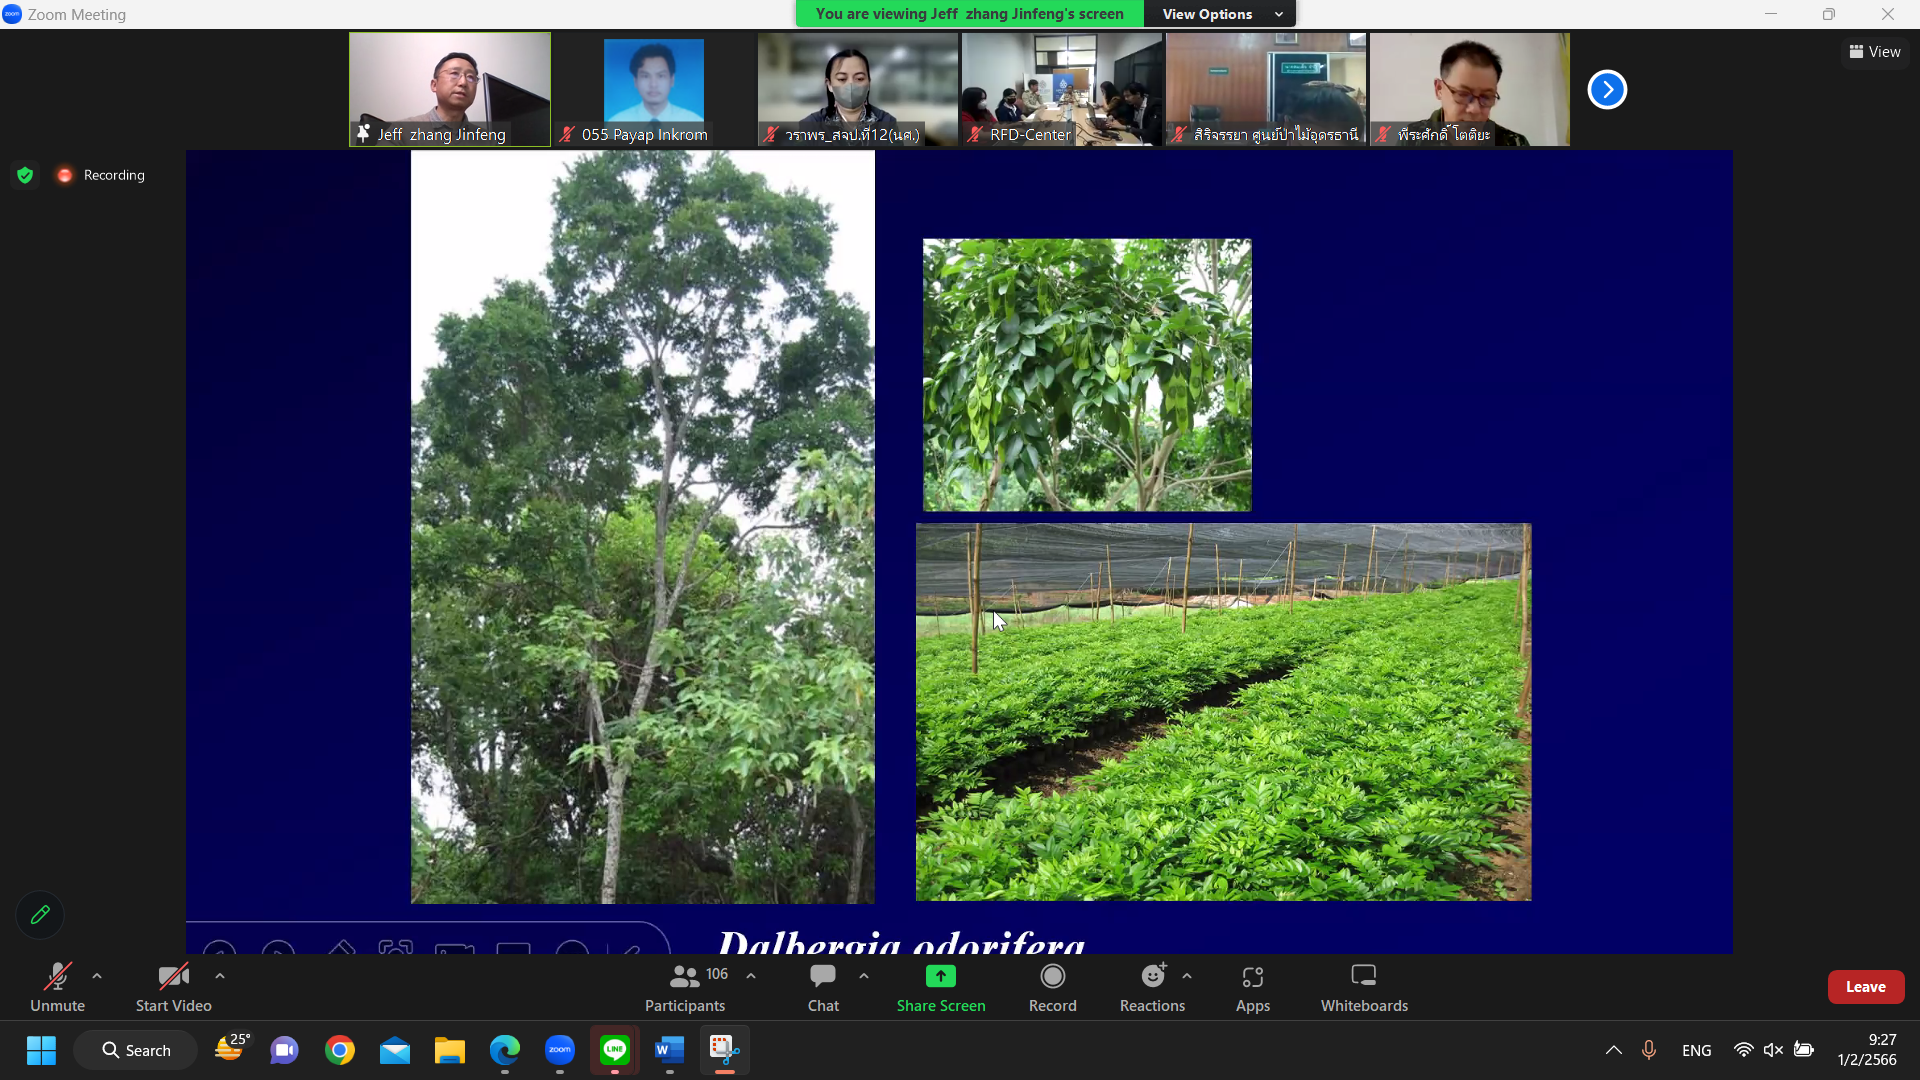Click the red Leave button
The width and height of the screenshot is (1920, 1080).
coord(1865,986)
